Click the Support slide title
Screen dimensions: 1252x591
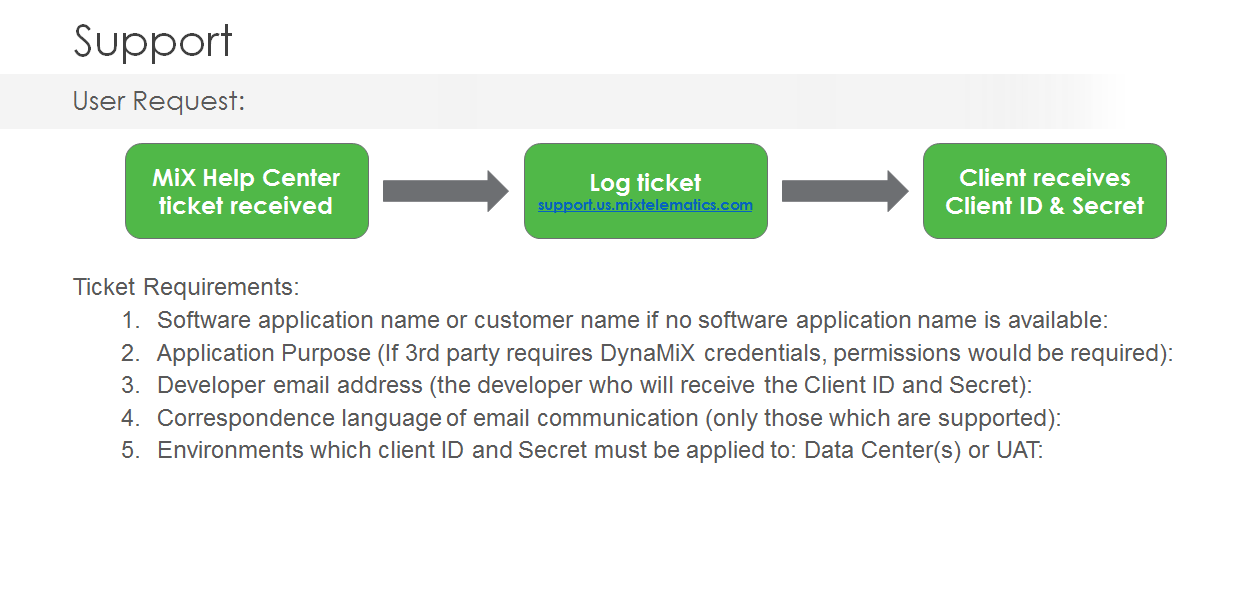[153, 41]
